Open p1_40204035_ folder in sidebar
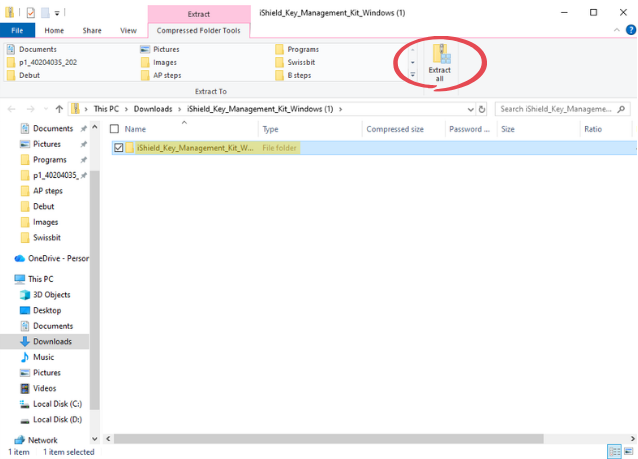This screenshot has width=638, height=459. point(55,175)
